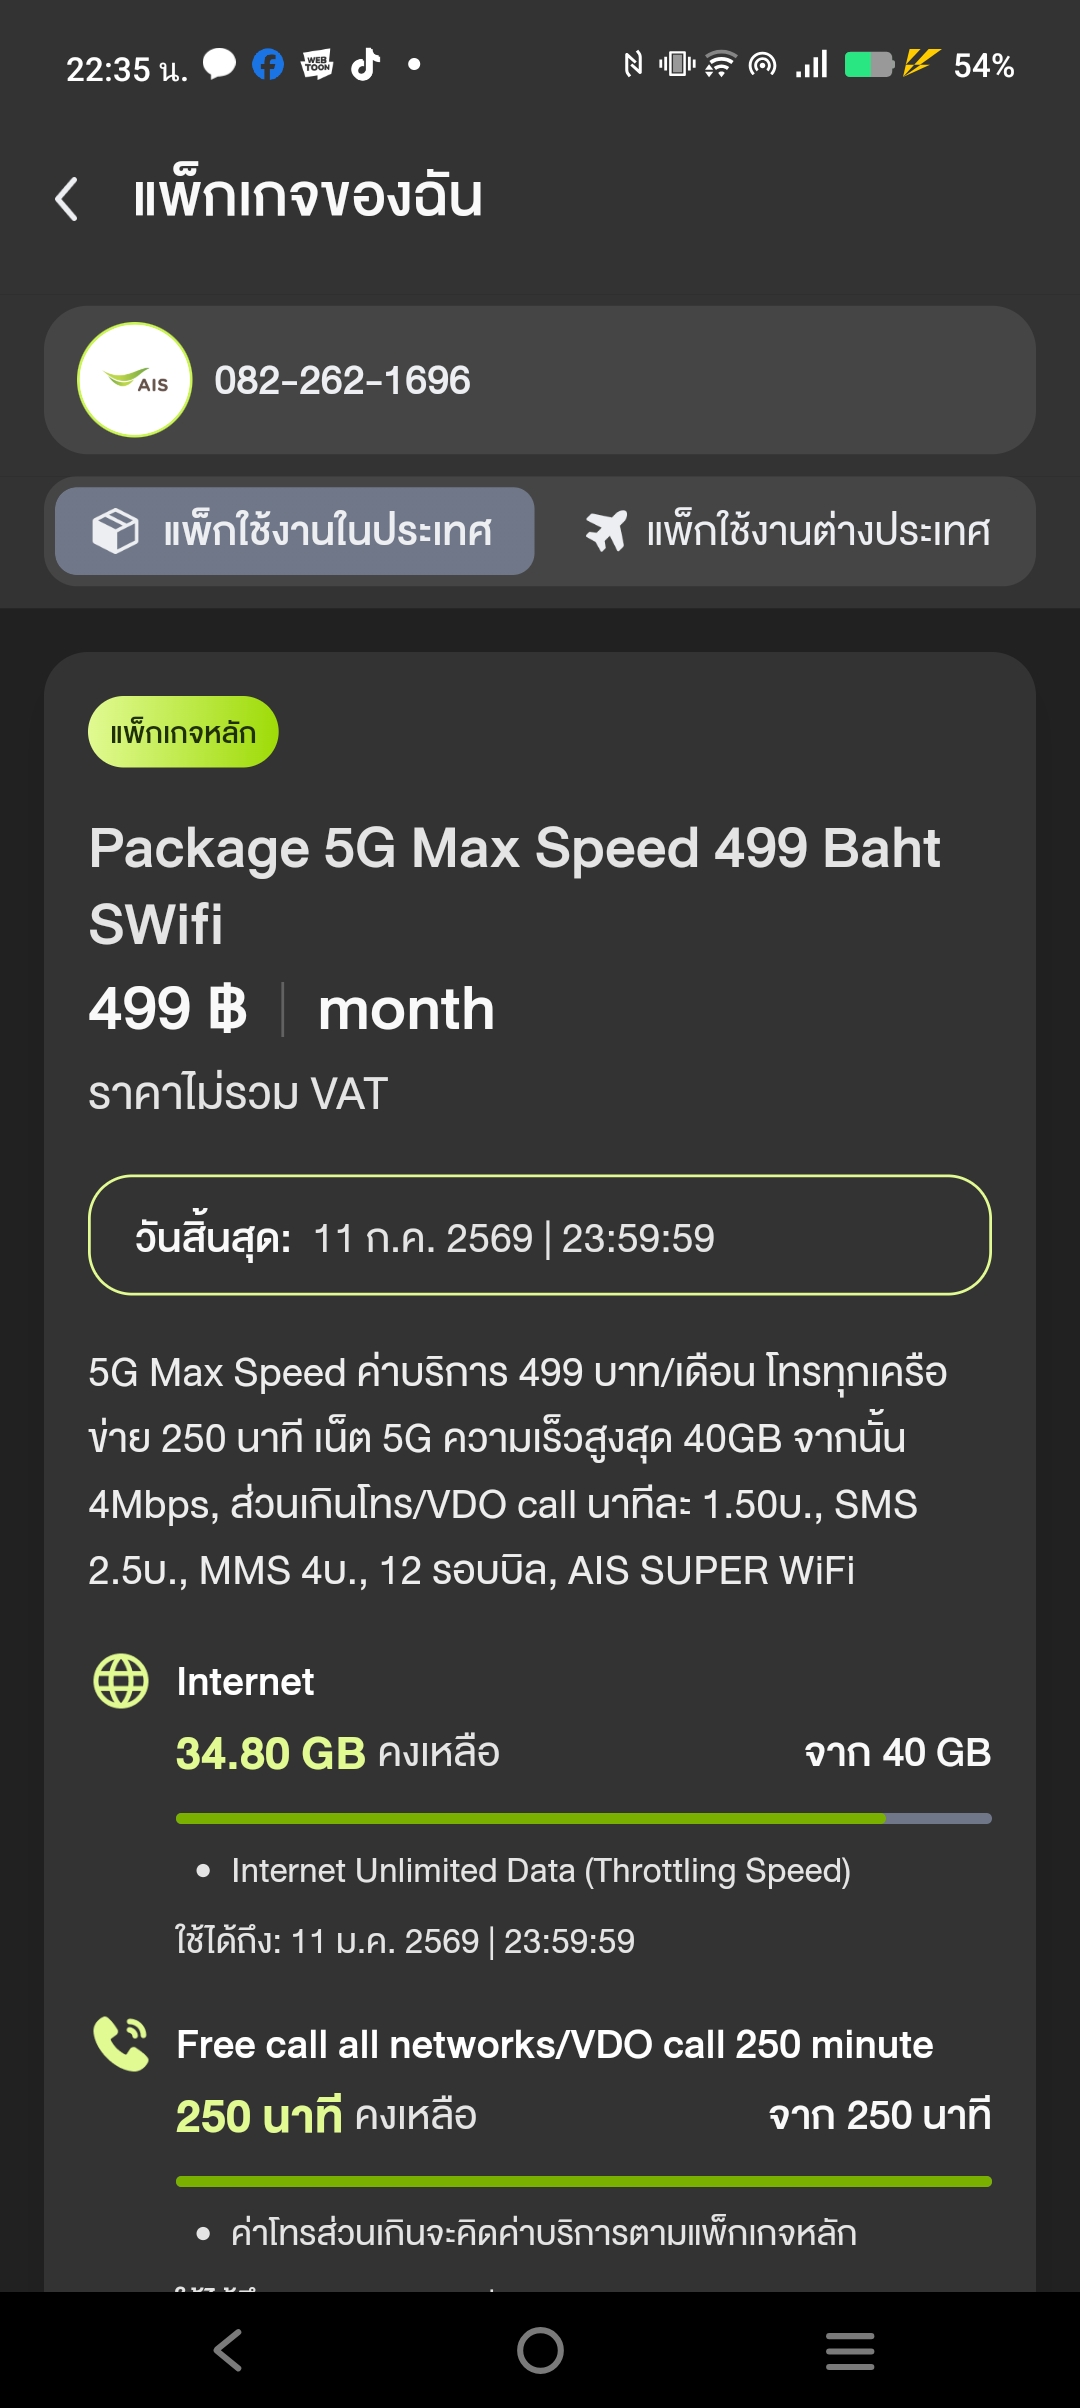Select phone number 082-262-1696 card
Image resolution: width=1080 pixels, height=2408 pixels.
pos(540,380)
